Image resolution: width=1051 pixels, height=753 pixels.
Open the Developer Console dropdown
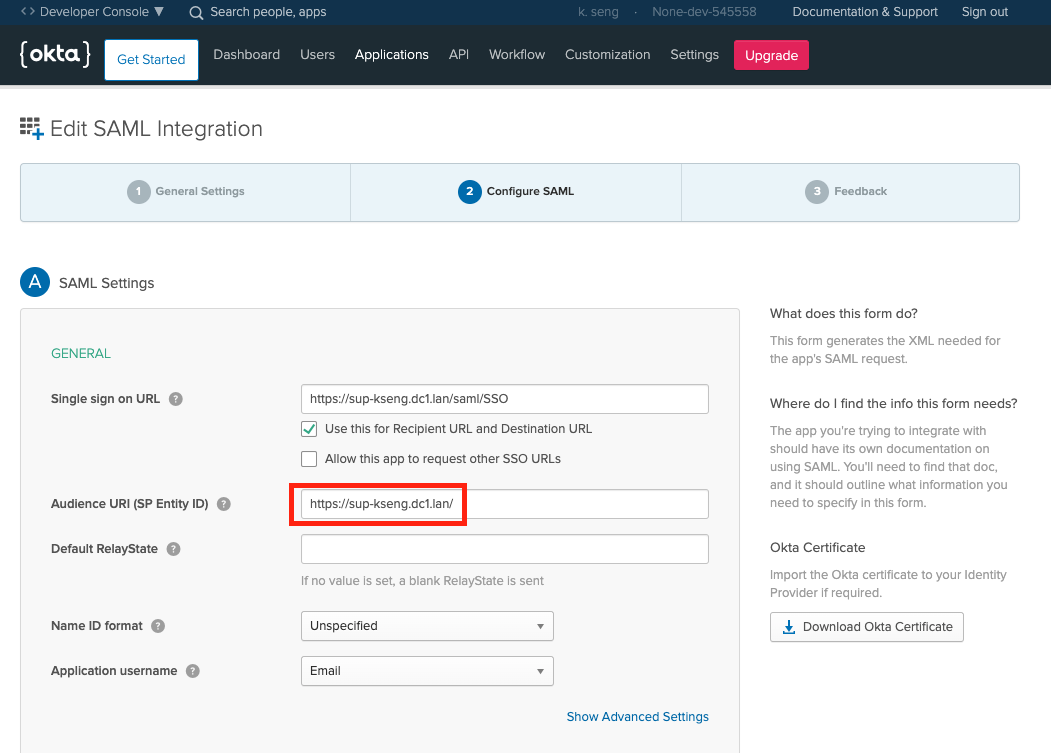tap(92, 11)
